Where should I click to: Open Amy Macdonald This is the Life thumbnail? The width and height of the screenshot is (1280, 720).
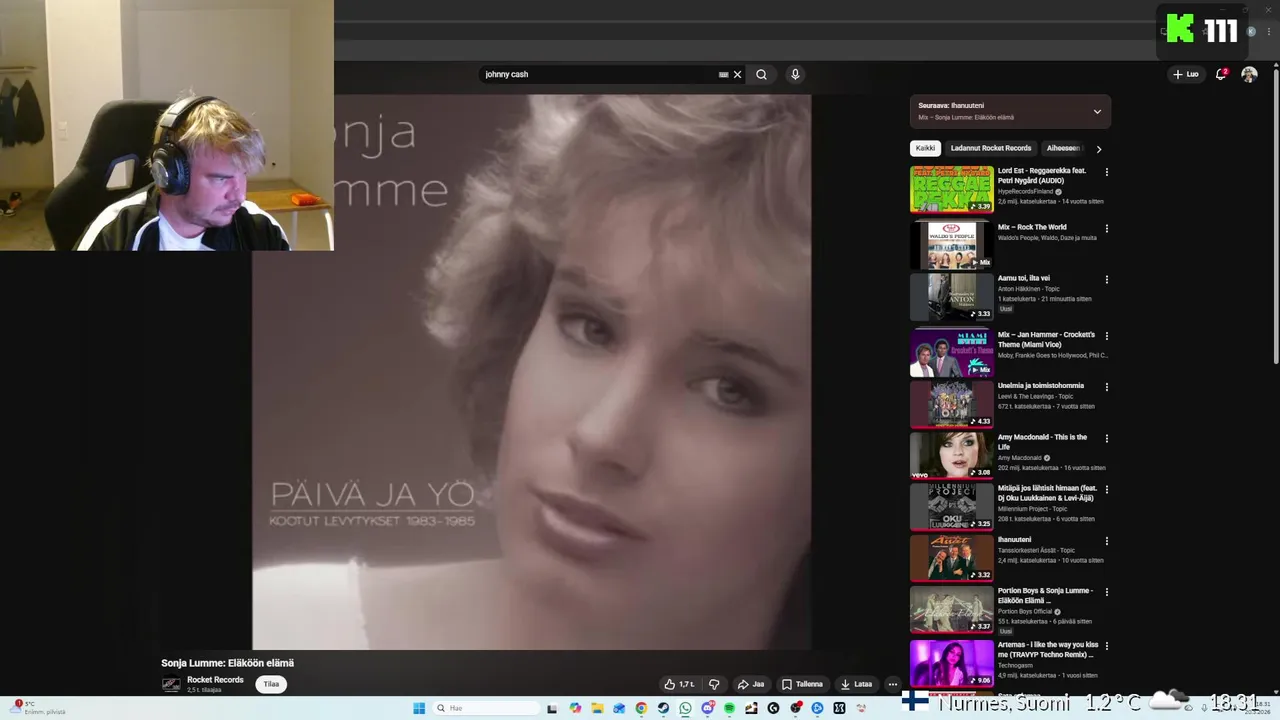[951, 455]
